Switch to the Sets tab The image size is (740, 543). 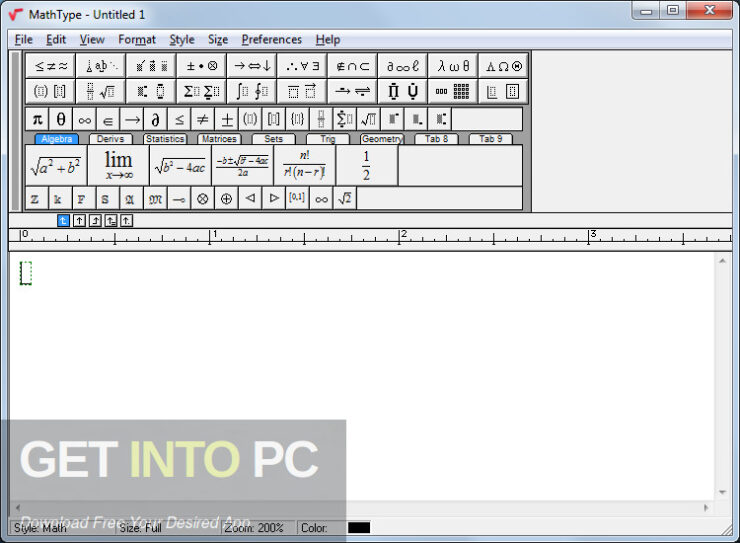coord(273,139)
